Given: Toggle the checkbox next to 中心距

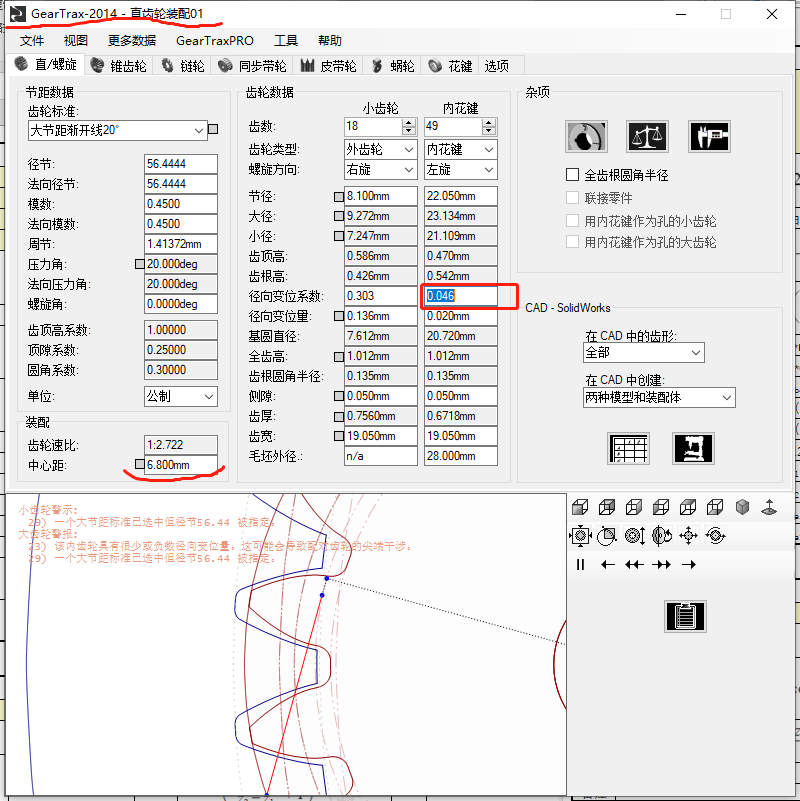Looking at the screenshot, I should tap(139, 464).
